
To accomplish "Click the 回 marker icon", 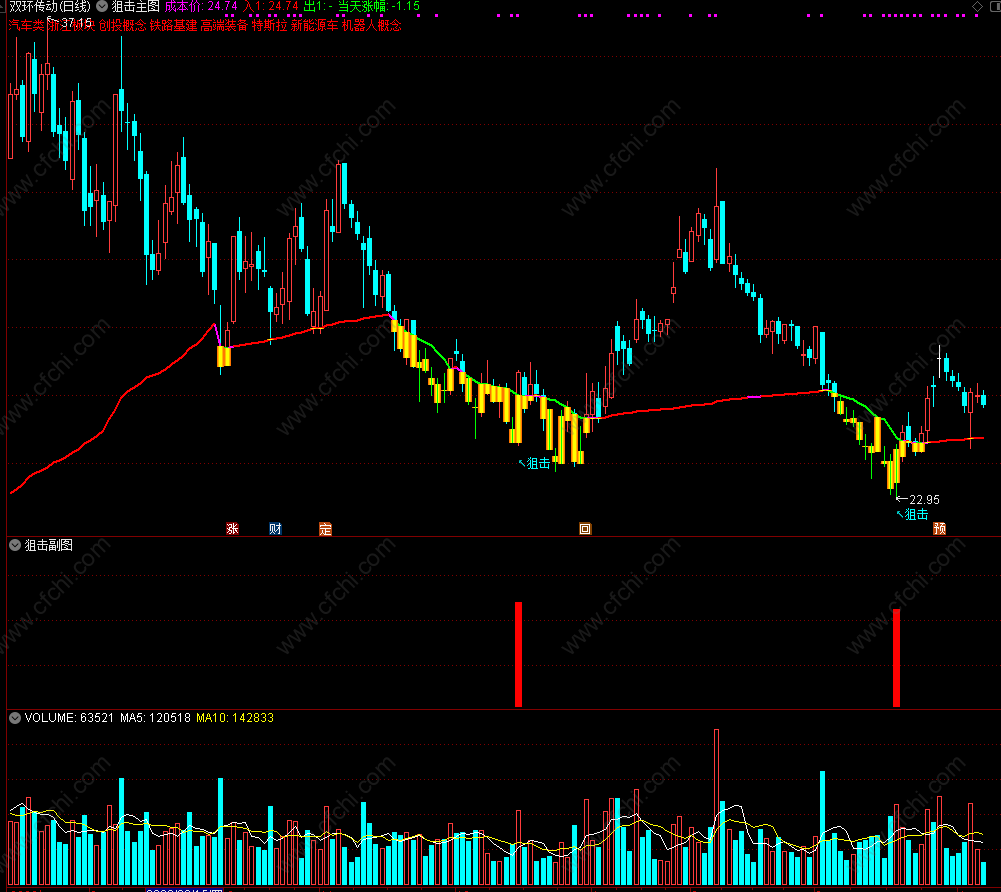I will [x=585, y=528].
